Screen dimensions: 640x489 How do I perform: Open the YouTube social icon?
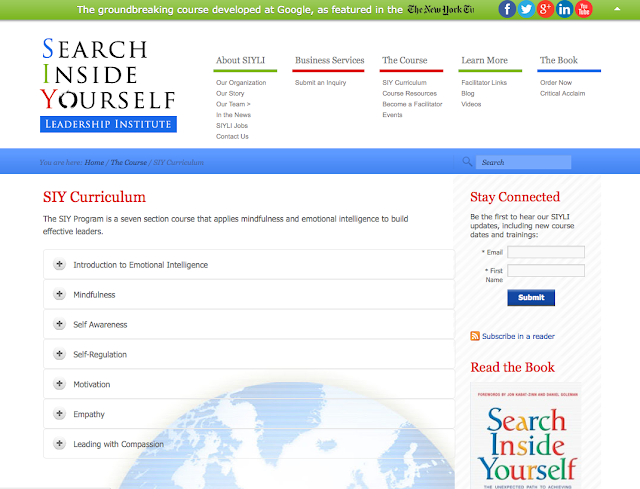click(x=584, y=9)
